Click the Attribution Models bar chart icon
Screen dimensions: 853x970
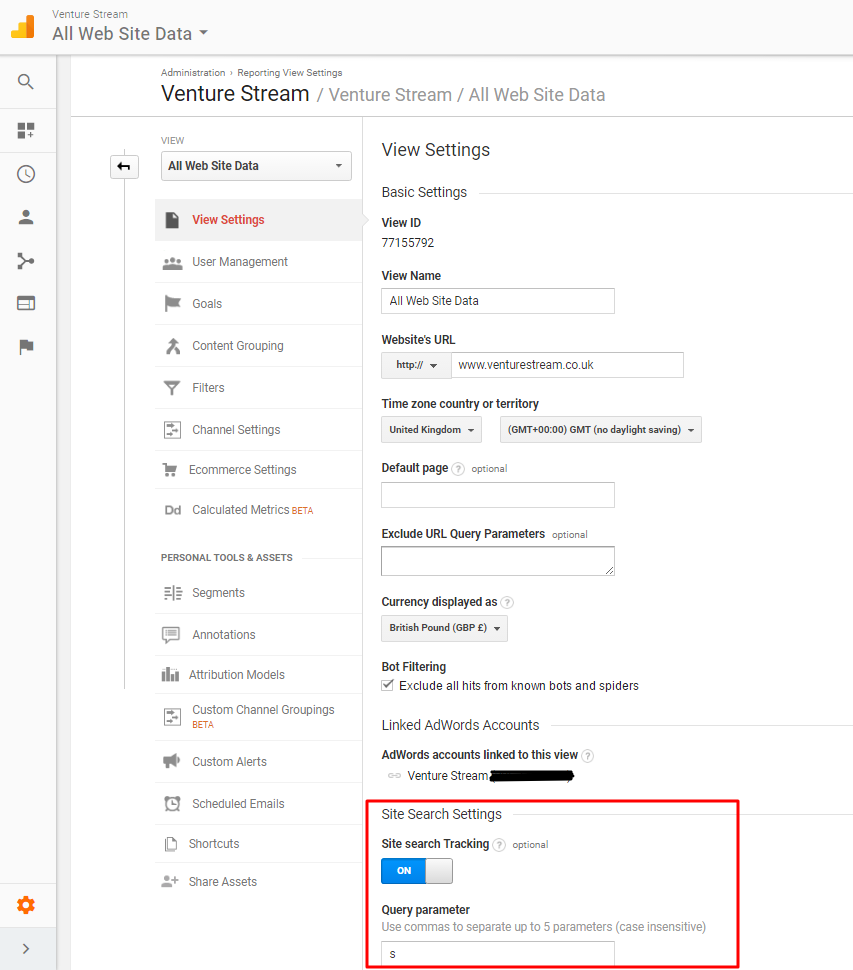coord(170,674)
